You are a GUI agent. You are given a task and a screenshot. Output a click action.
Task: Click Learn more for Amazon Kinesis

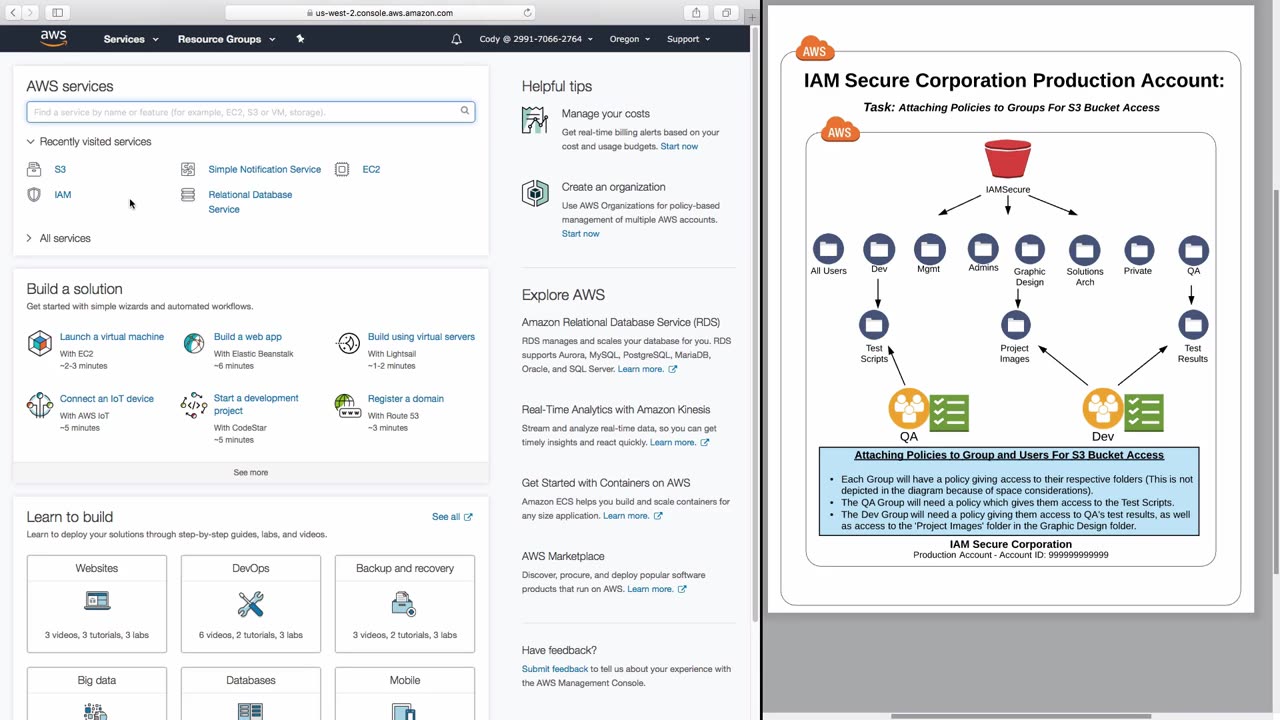[679, 442]
